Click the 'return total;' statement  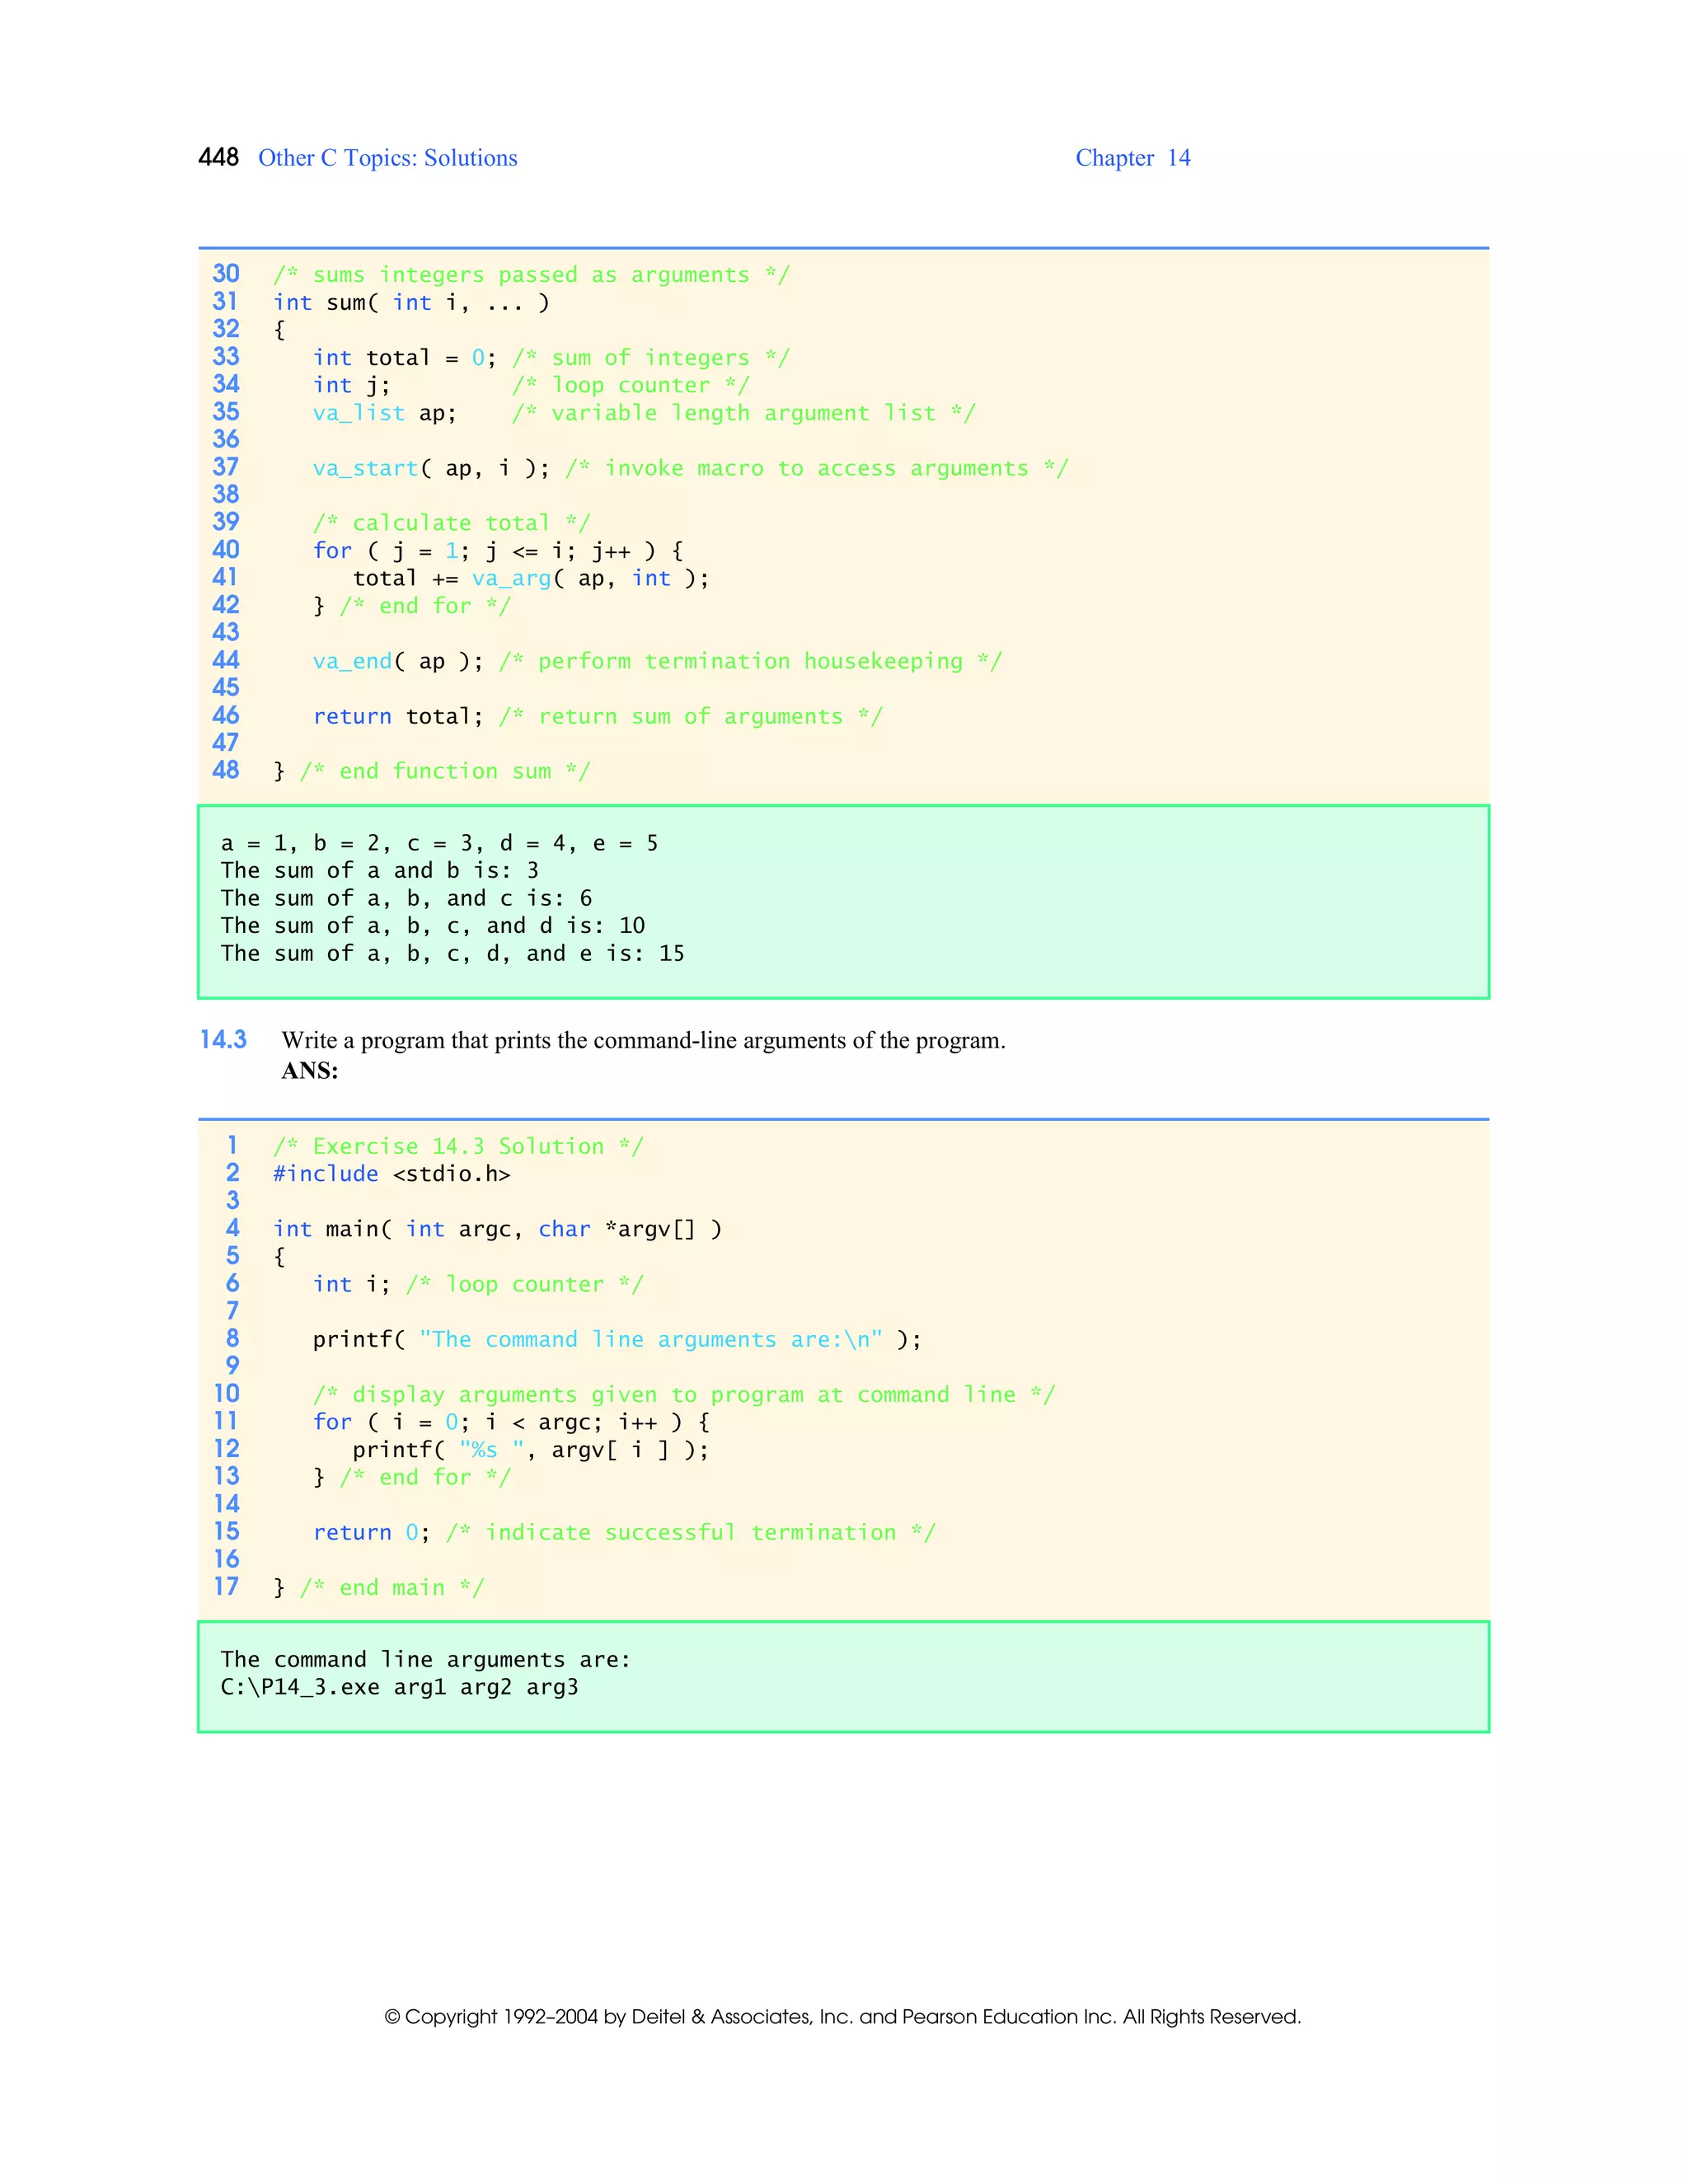point(397,716)
